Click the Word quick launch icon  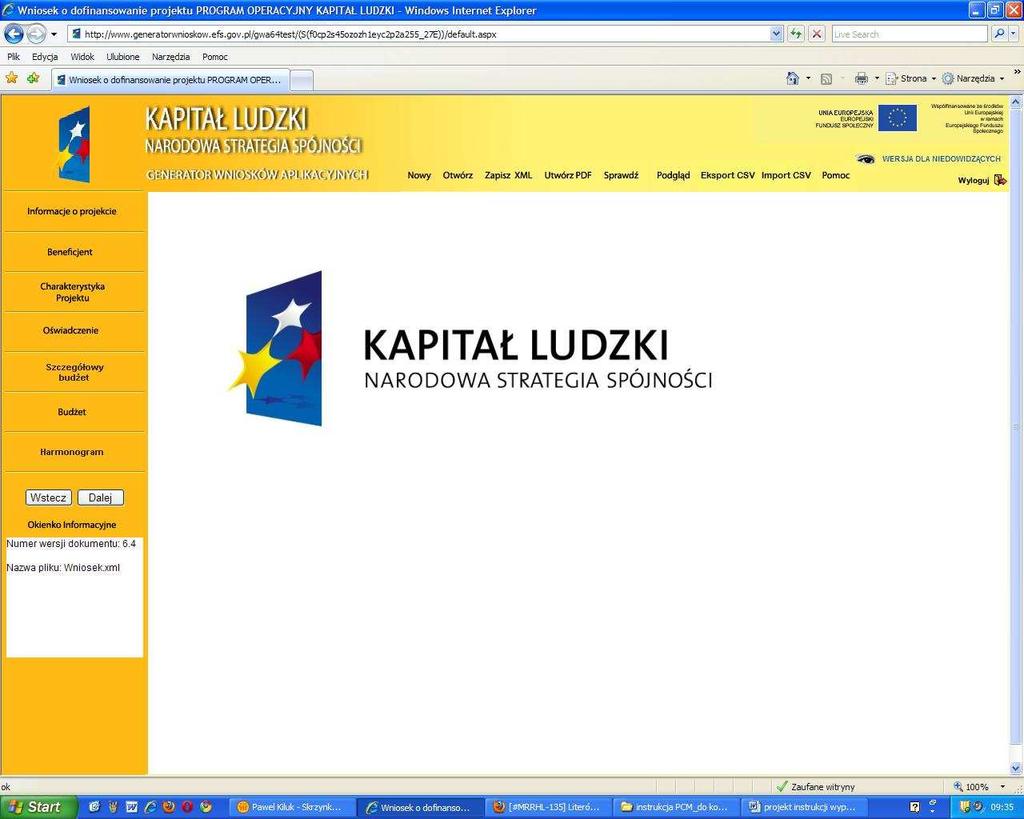click(131, 807)
